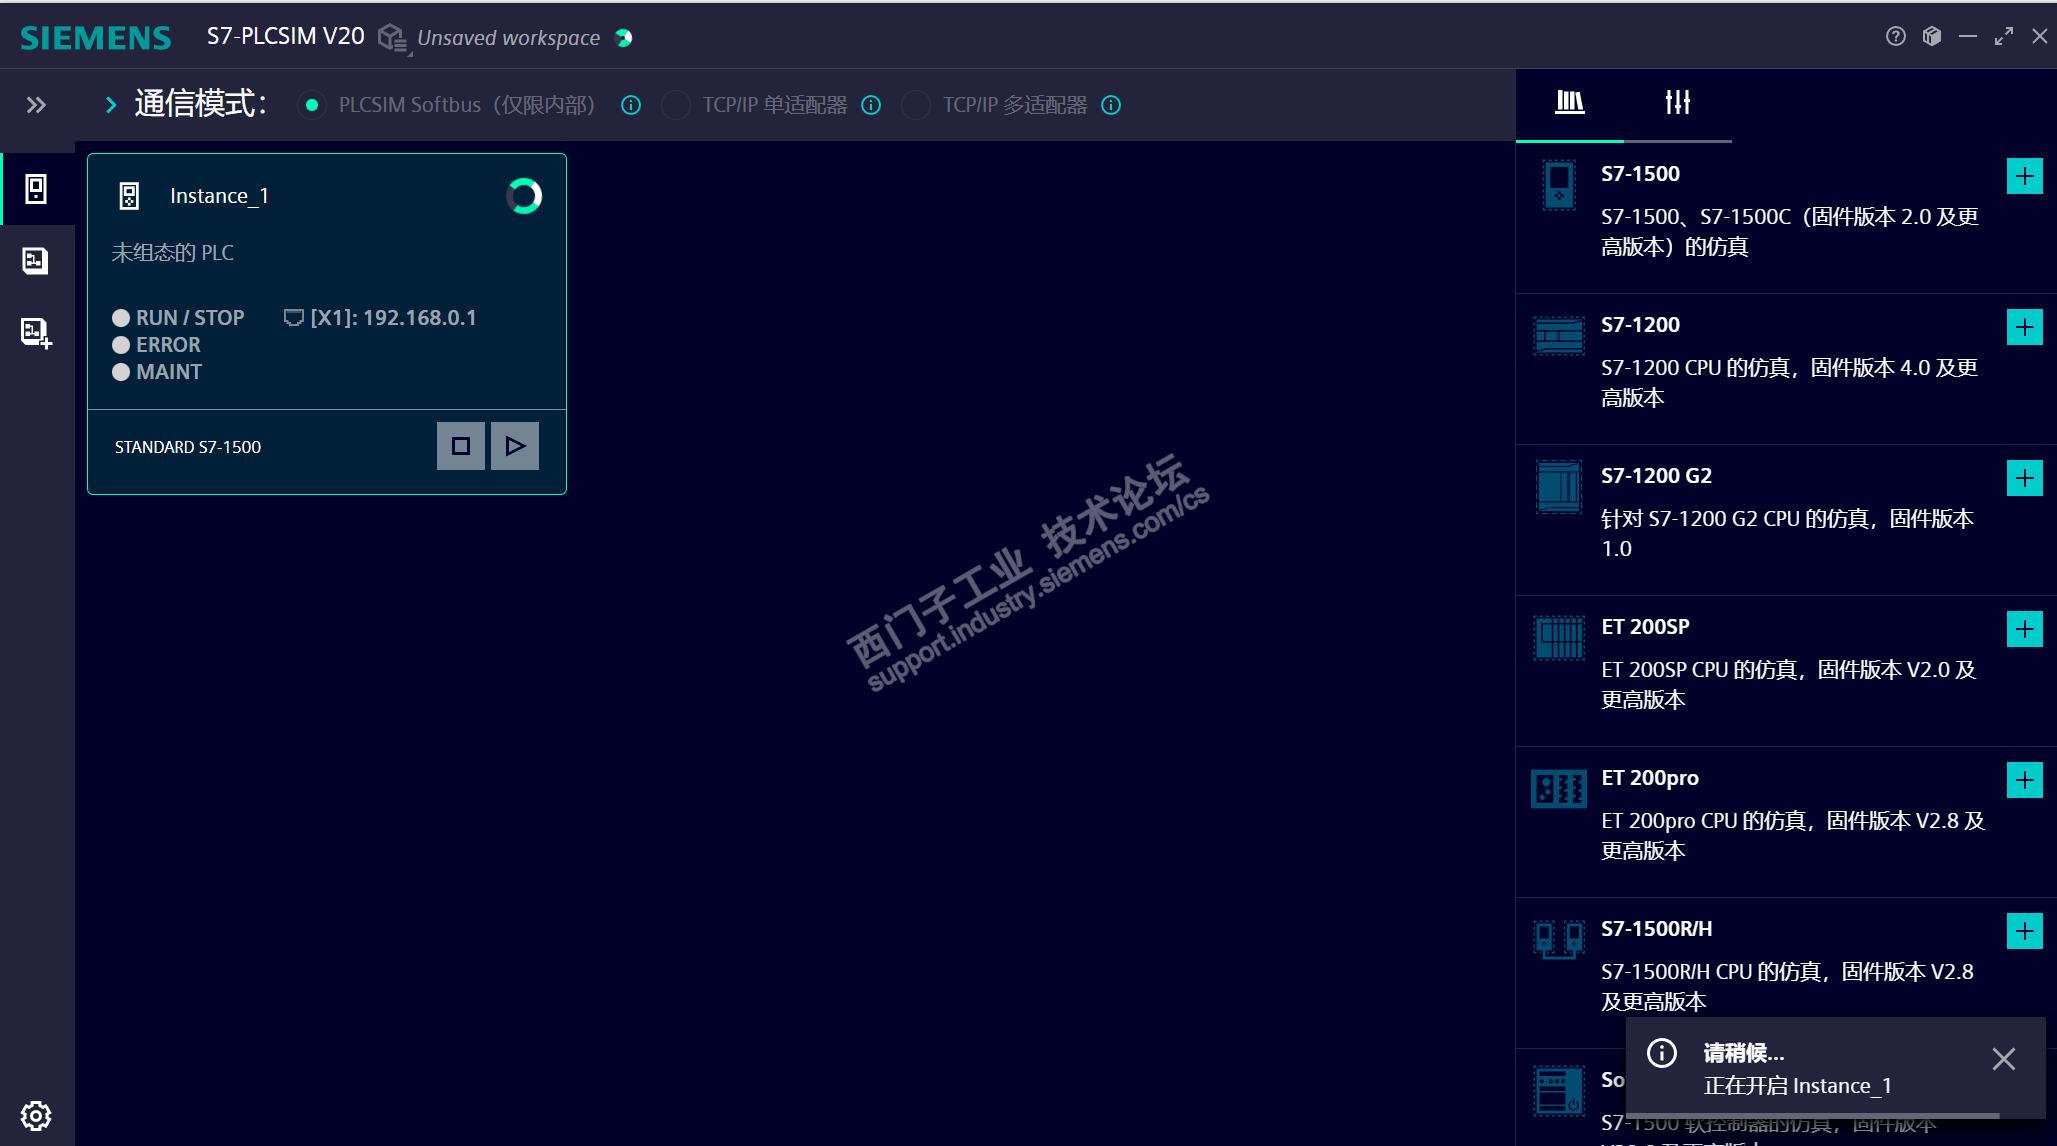Add an S7-1200 G2 instance

click(2024, 478)
